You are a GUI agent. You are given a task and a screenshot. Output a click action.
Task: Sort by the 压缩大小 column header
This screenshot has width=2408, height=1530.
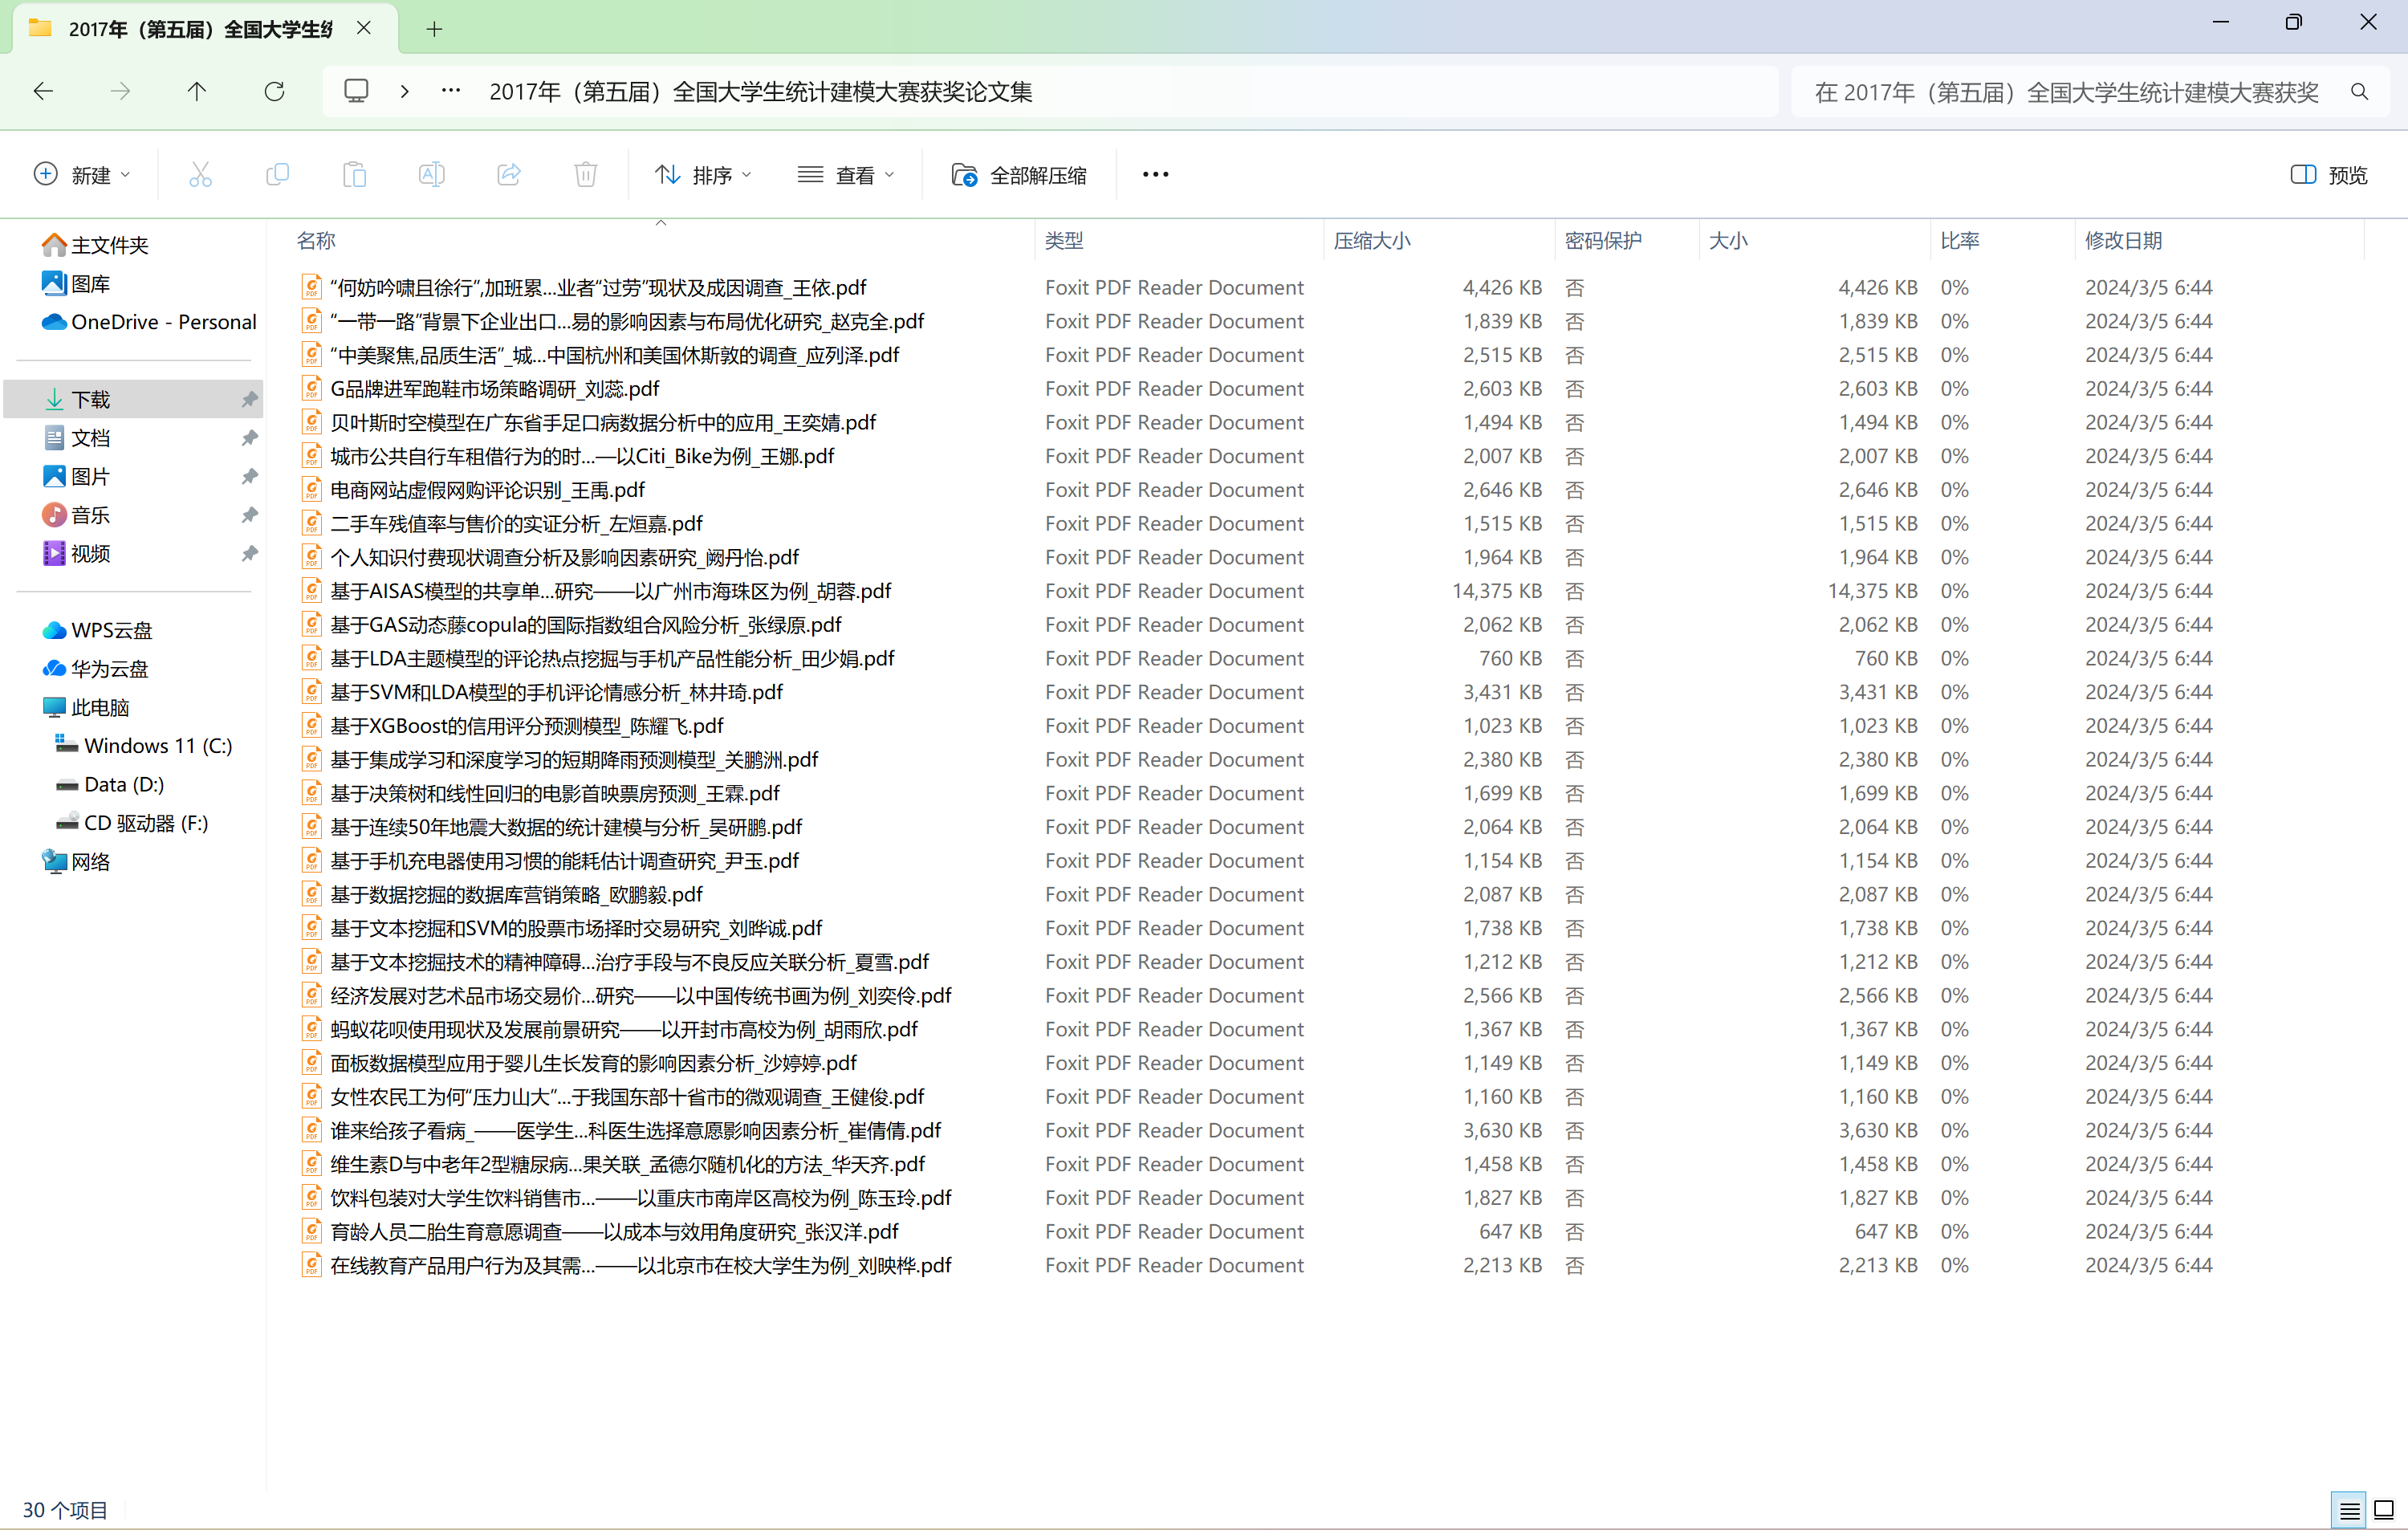click(1372, 241)
